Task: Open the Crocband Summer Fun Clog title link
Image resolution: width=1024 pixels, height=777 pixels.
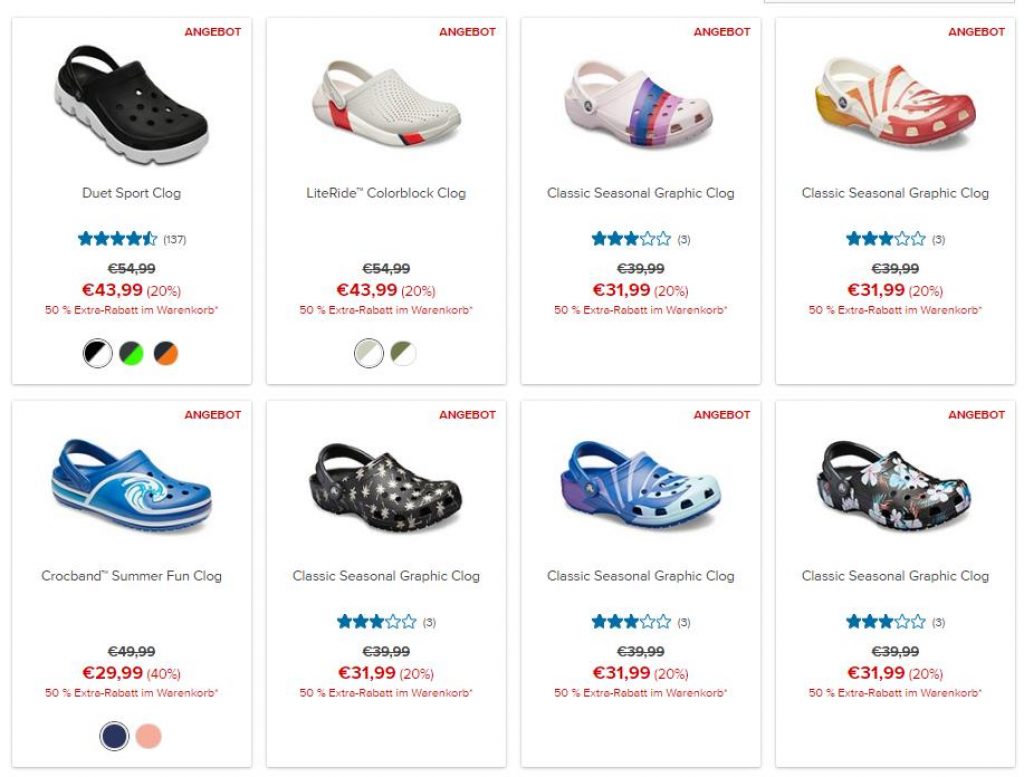Action: [131, 575]
